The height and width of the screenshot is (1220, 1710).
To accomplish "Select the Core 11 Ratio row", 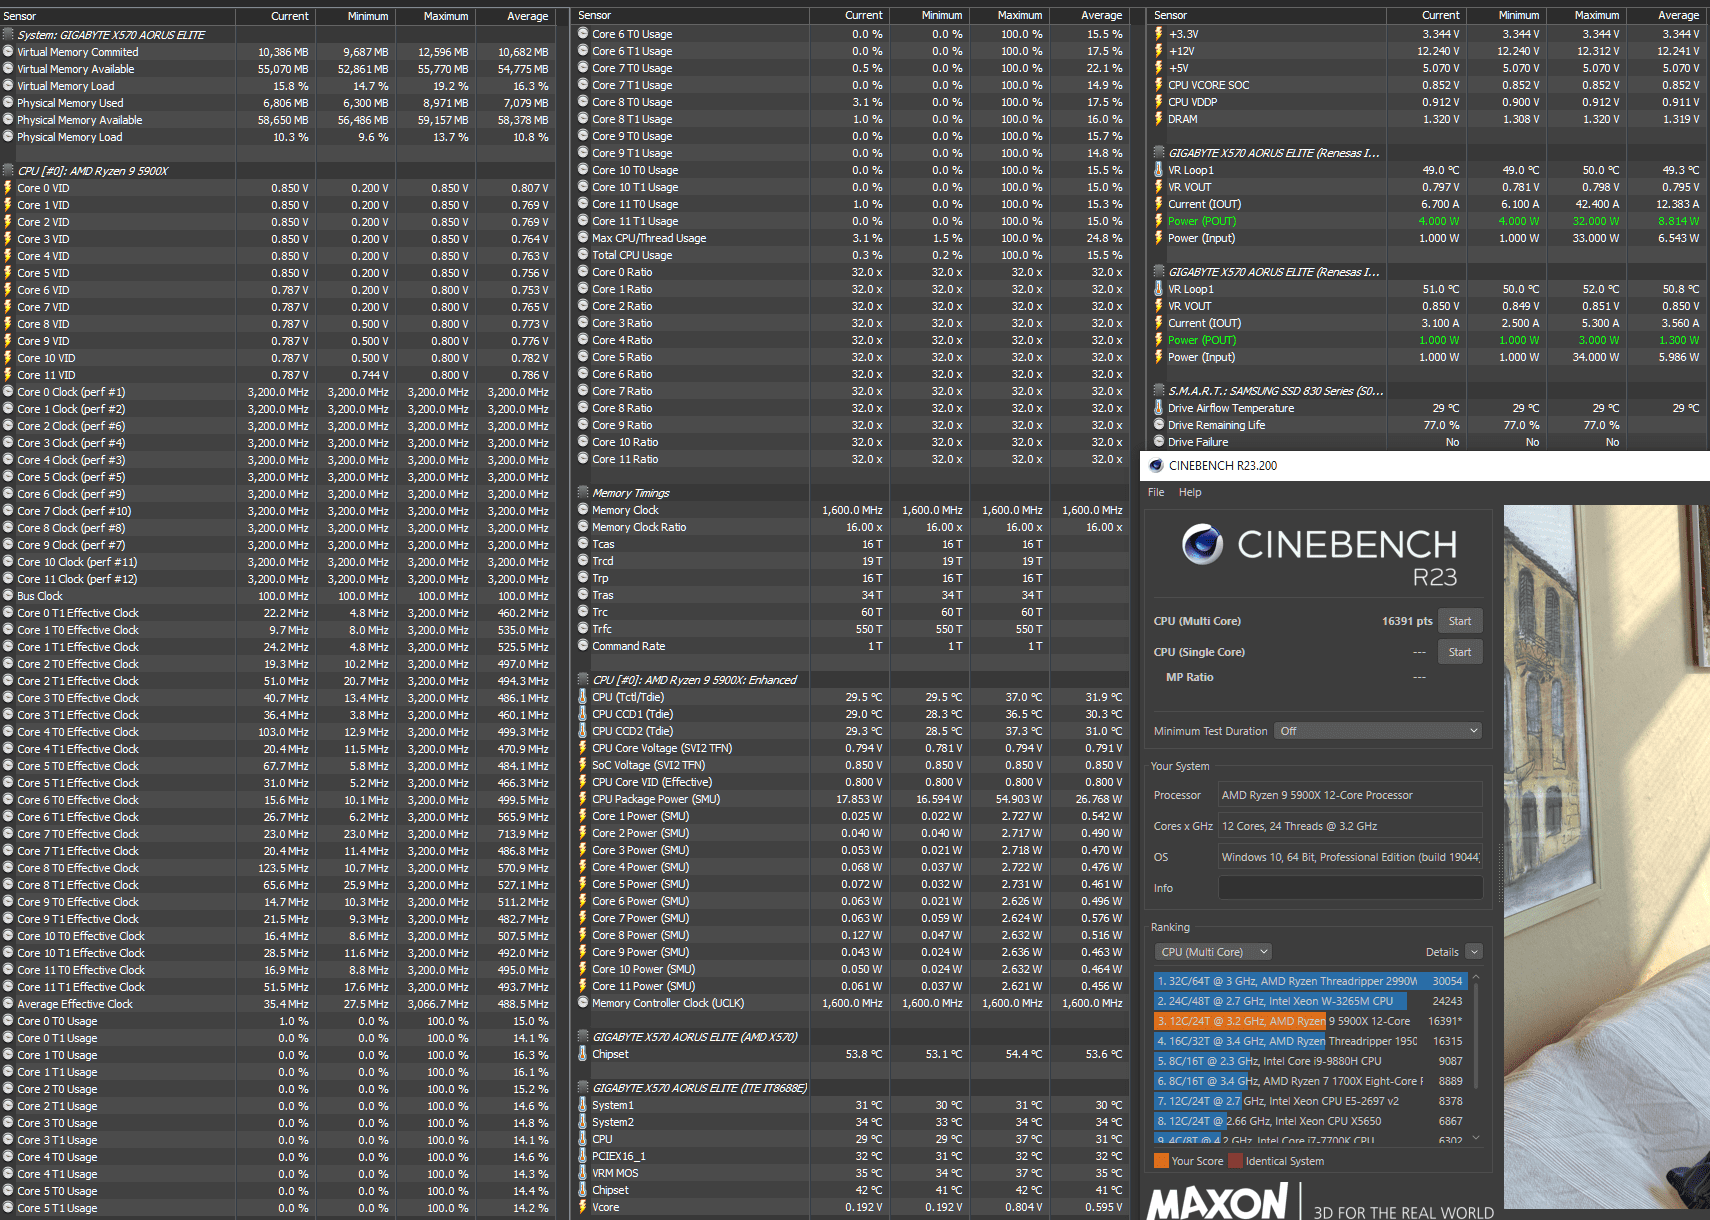I will (852, 459).
